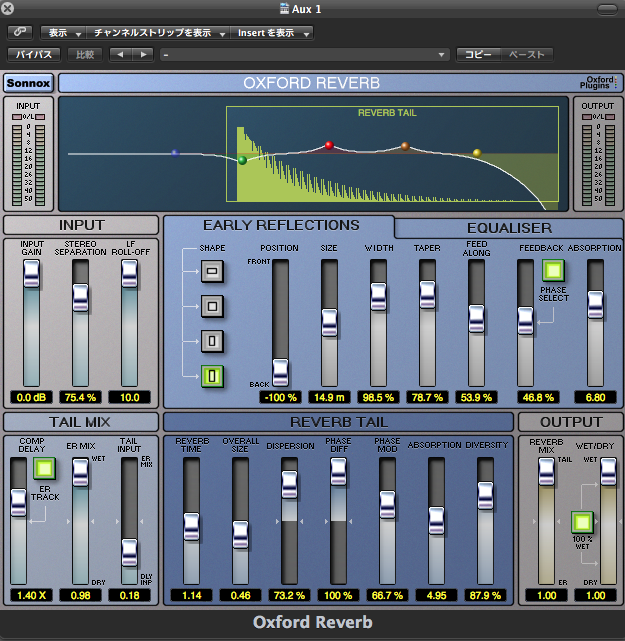625x641 pixels.
Task: Click the Feedback slider handle
Action: coord(526,321)
